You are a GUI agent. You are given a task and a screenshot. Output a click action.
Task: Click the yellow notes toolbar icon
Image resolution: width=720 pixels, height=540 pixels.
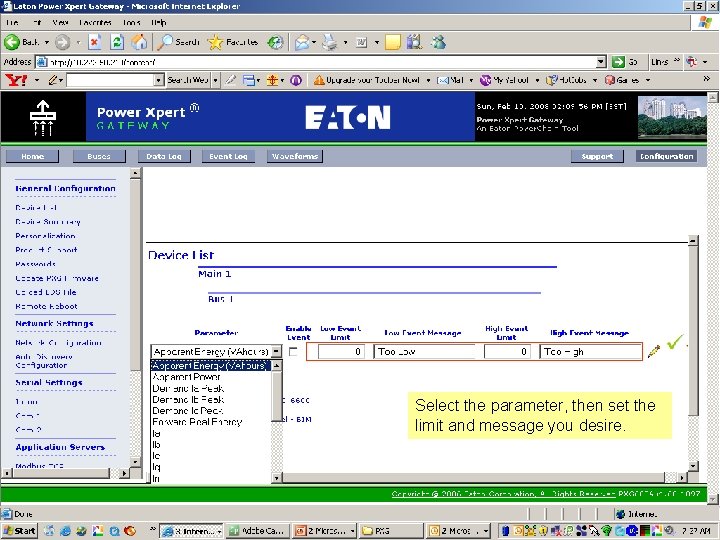pyautogui.click(x=393, y=42)
